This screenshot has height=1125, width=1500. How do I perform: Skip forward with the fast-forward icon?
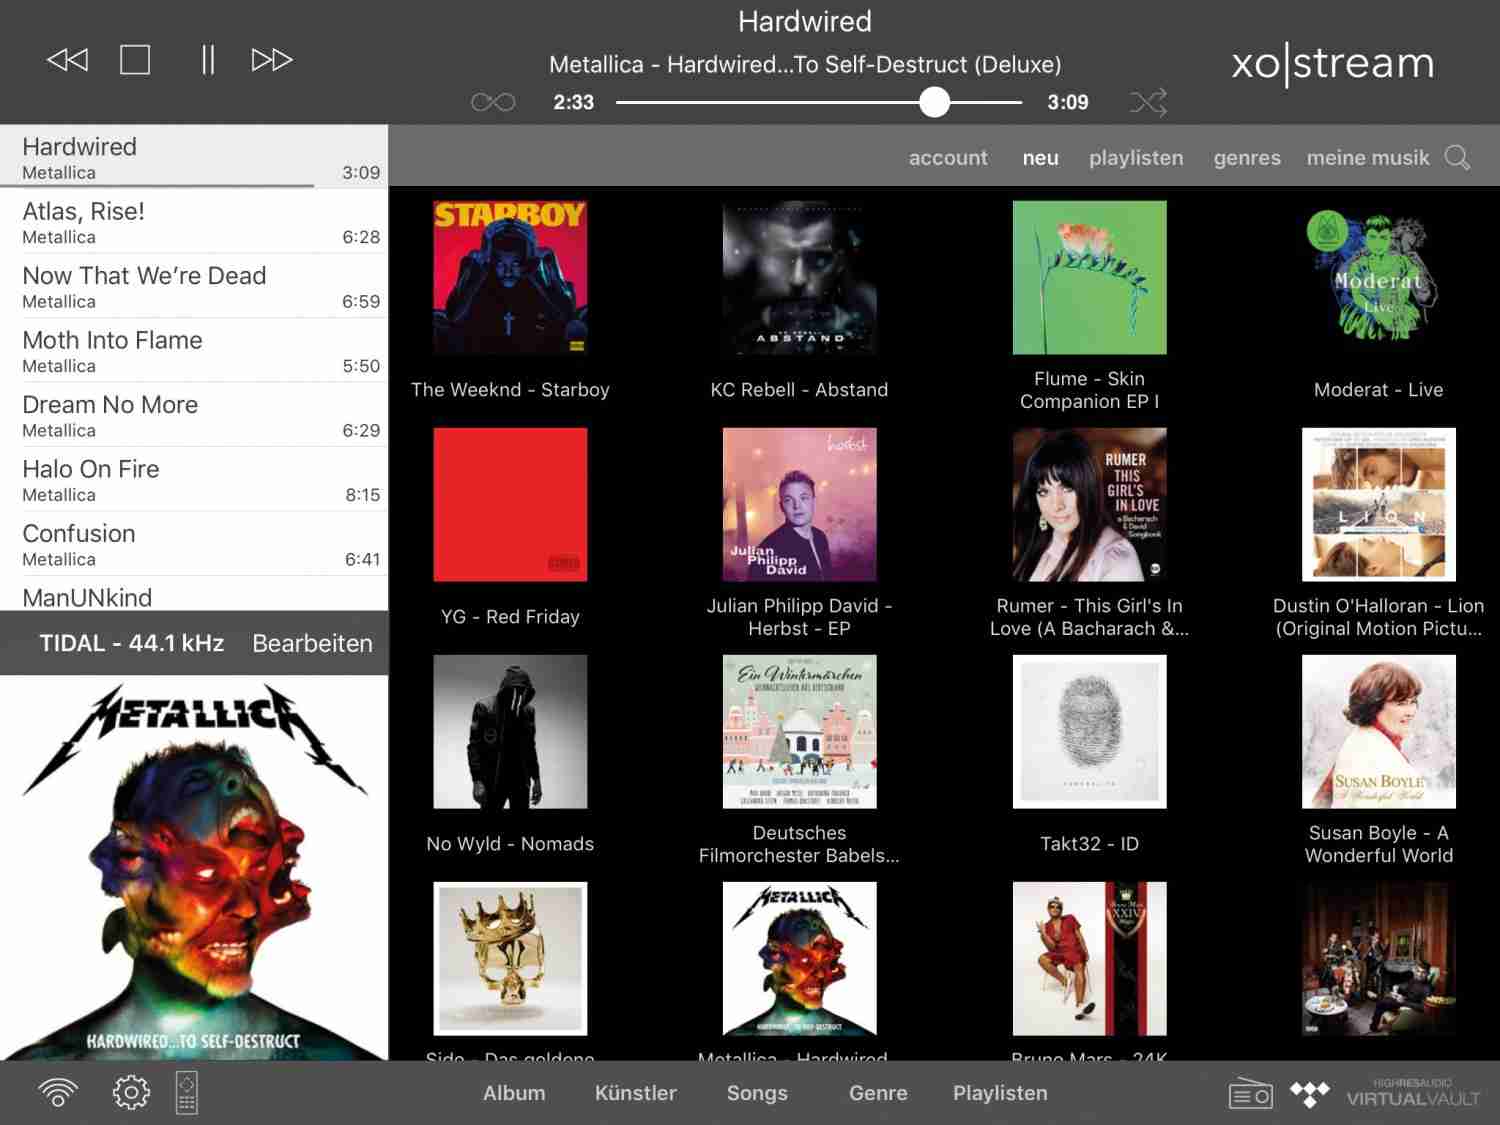(x=272, y=60)
